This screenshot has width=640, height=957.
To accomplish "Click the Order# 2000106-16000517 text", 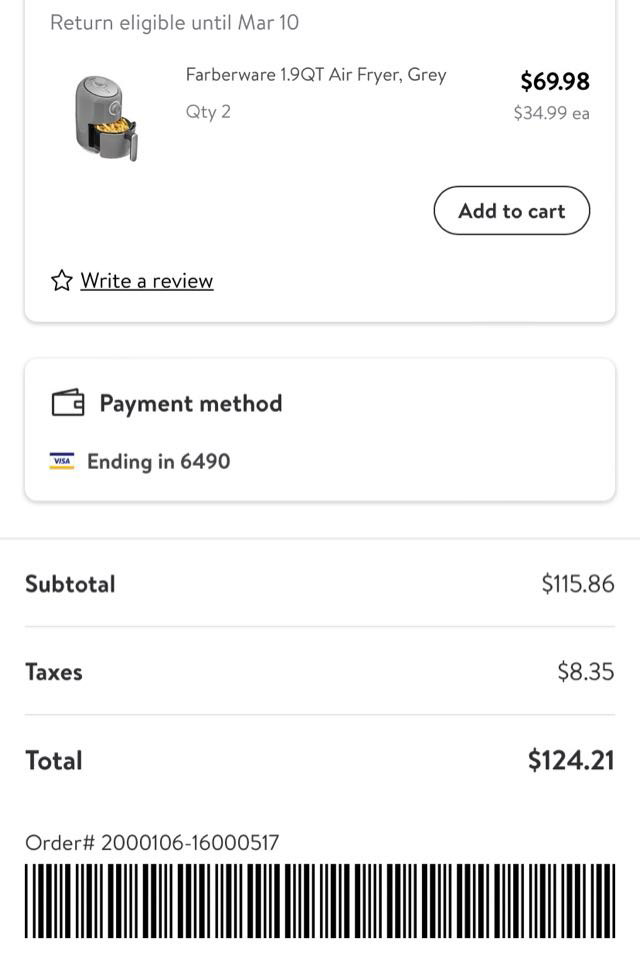I will [x=152, y=843].
